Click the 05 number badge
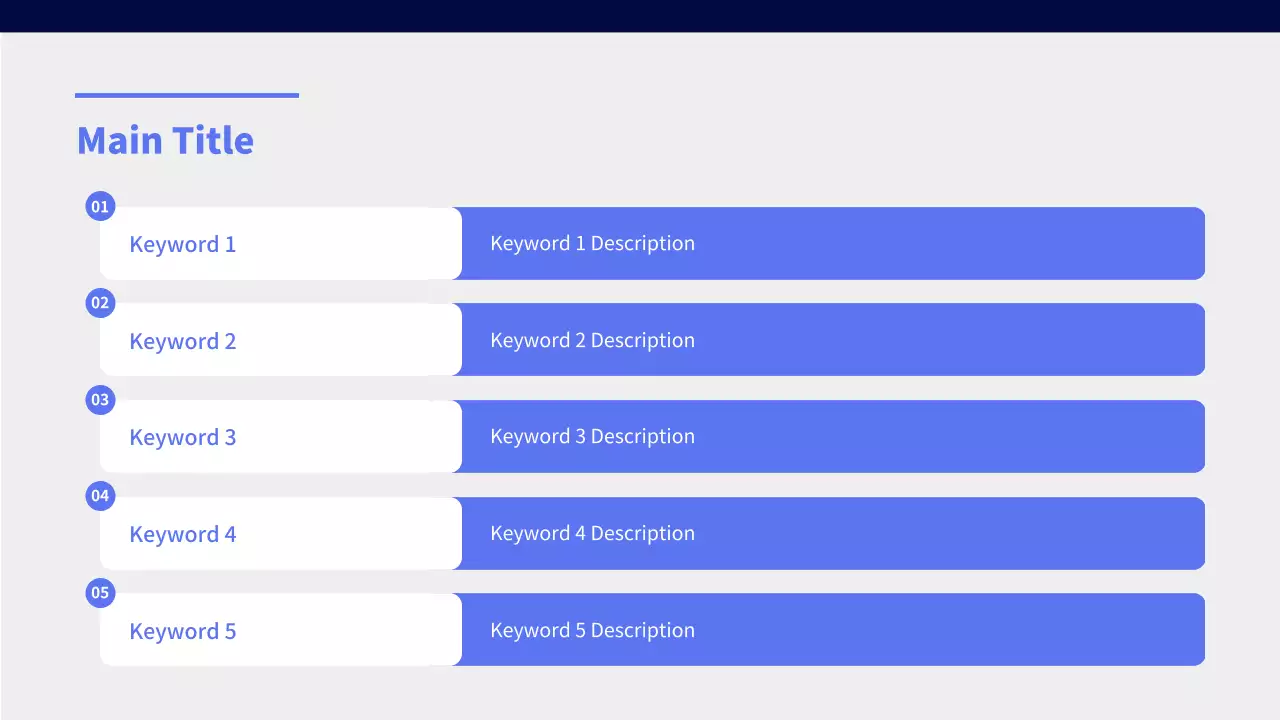1280x720 pixels. coord(100,593)
